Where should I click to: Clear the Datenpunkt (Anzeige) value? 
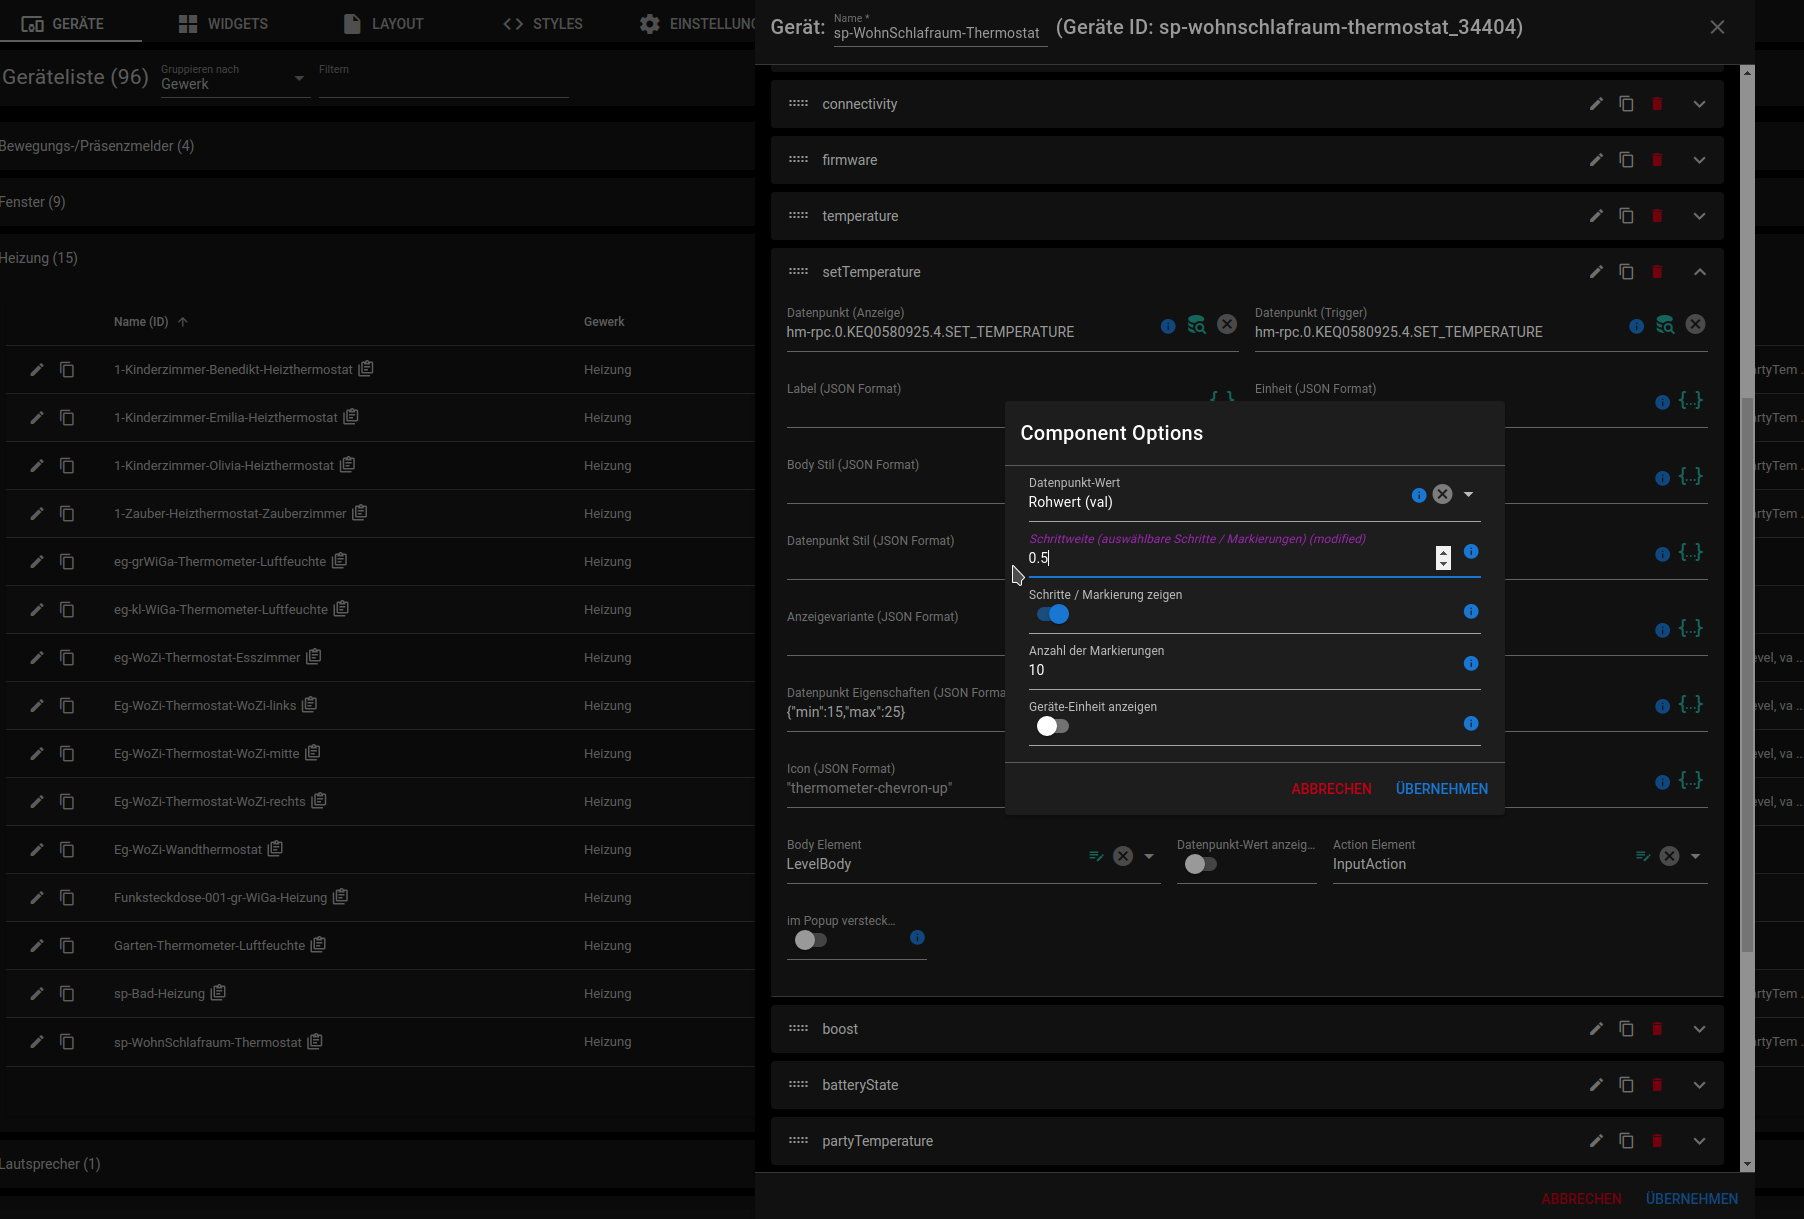tap(1227, 324)
